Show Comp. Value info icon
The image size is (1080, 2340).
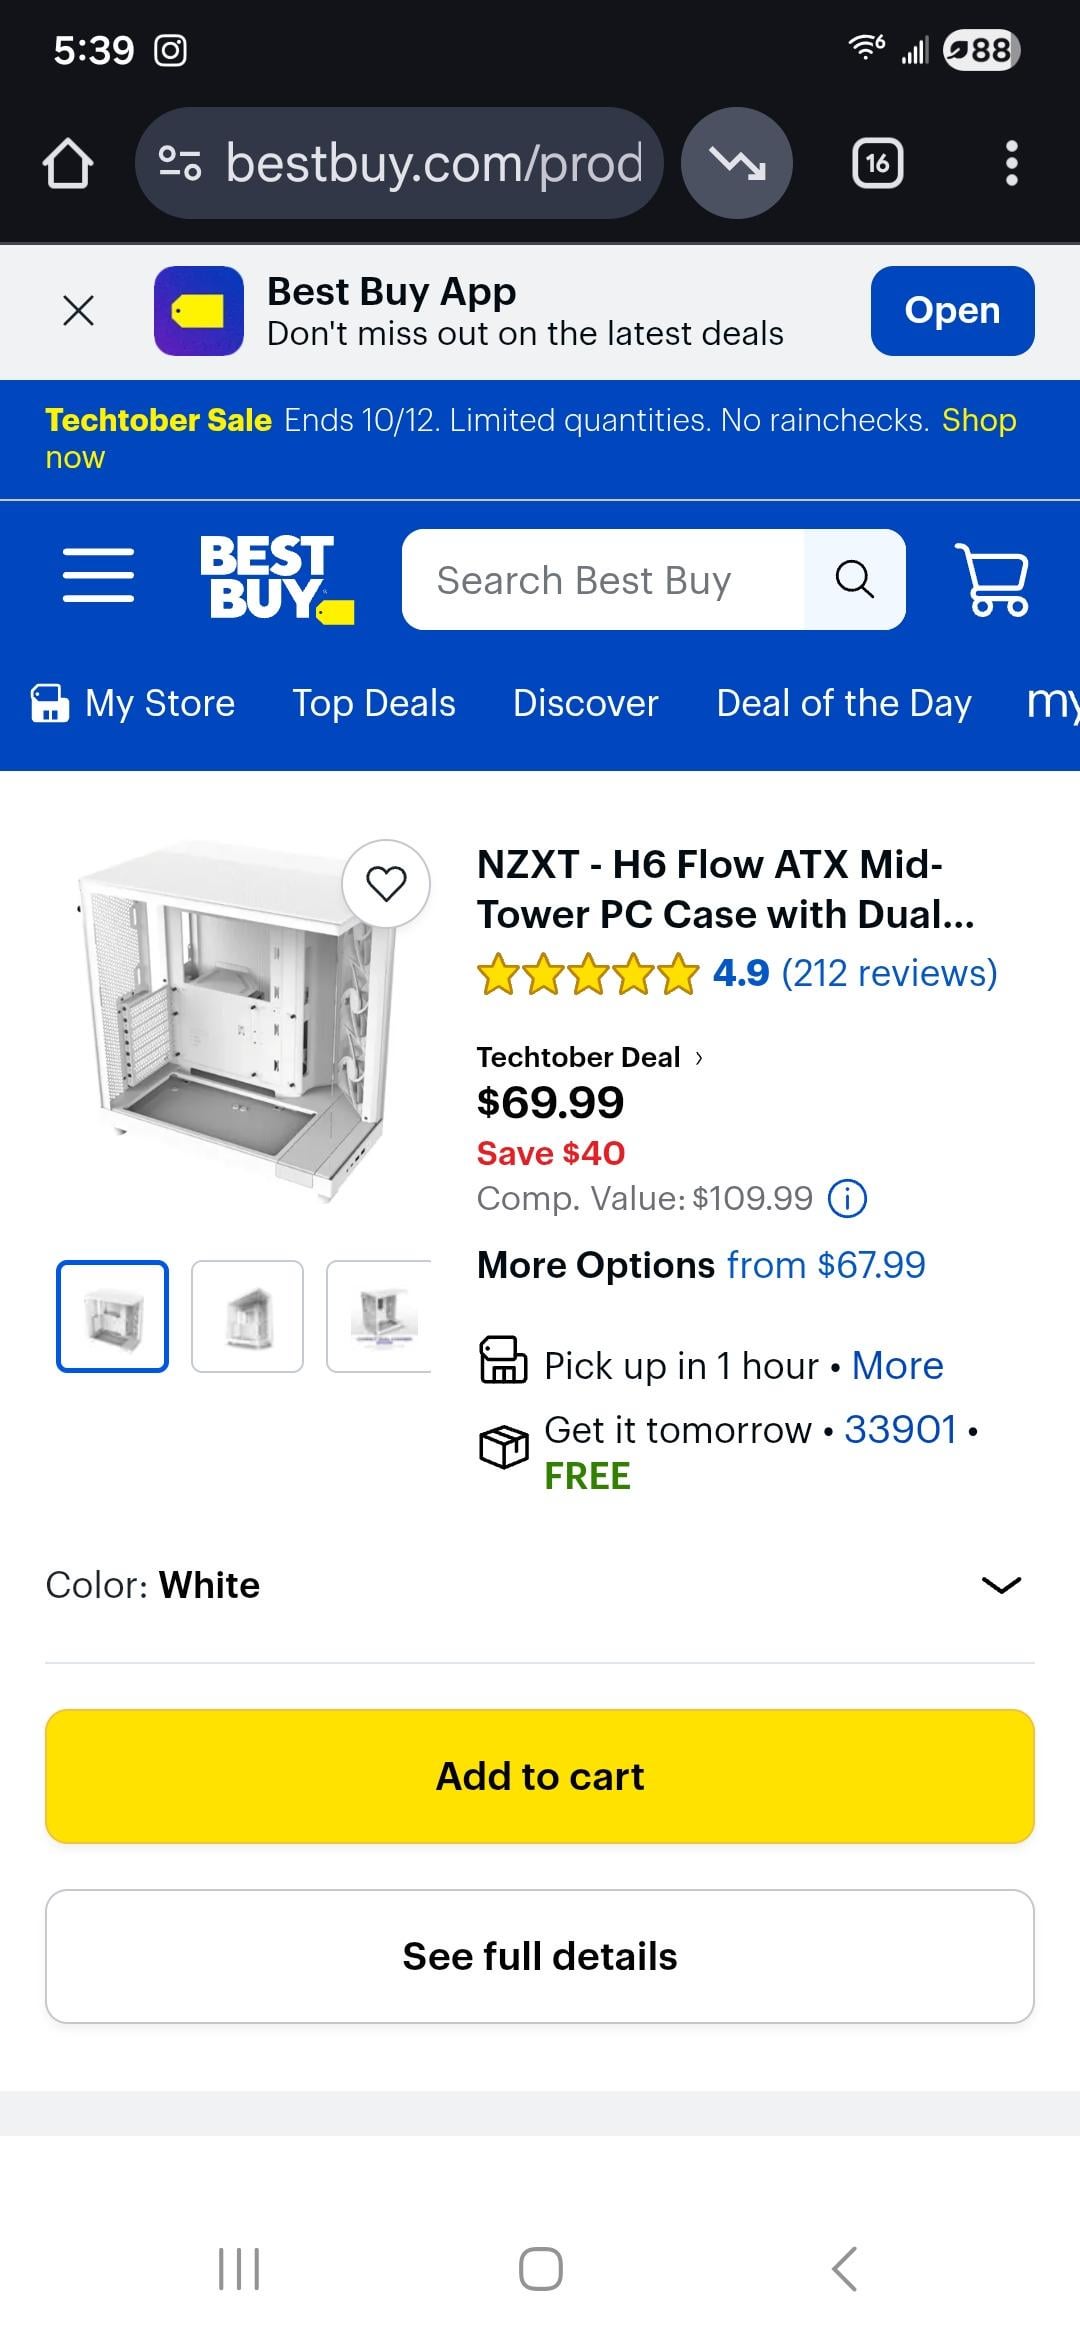(x=848, y=1198)
